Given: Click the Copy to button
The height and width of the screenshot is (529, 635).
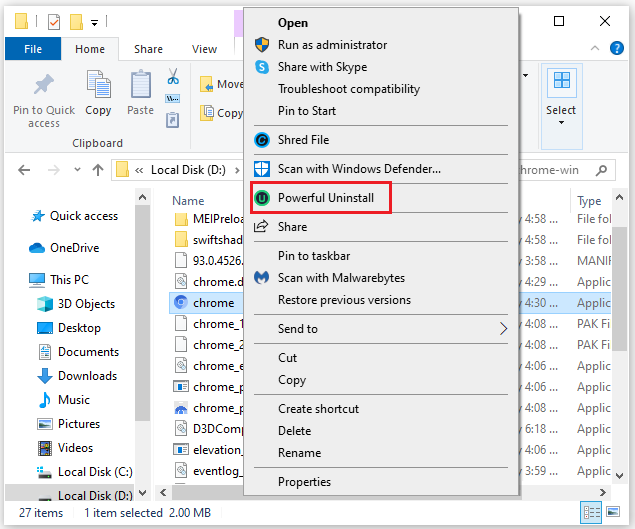Looking at the screenshot, I should click(x=222, y=113).
